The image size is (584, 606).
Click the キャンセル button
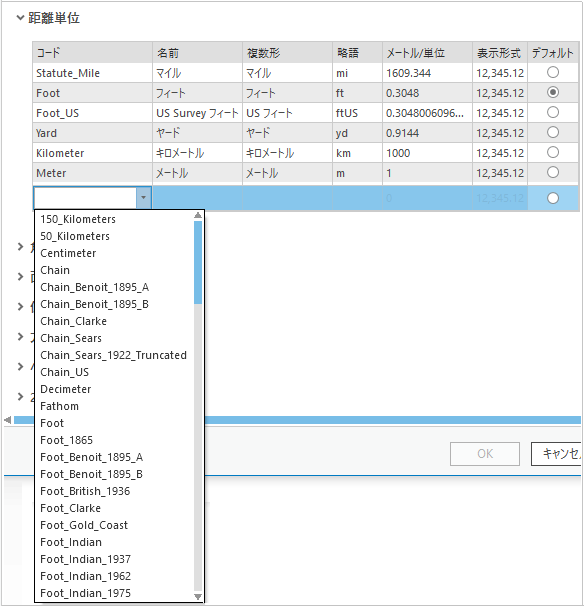[557, 454]
